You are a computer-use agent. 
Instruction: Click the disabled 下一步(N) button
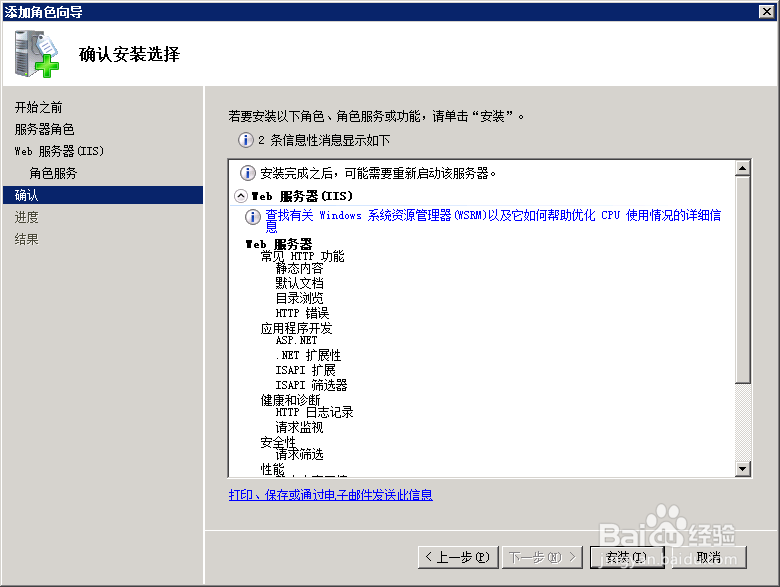tap(542, 557)
